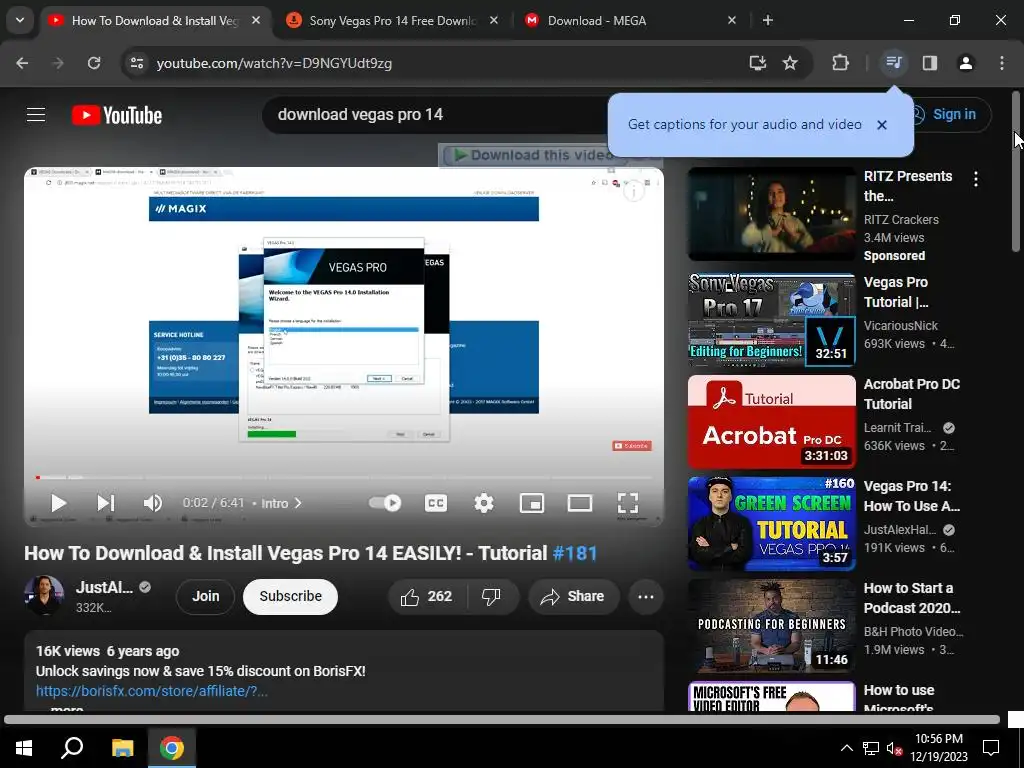Skip to the next video
The height and width of the screenshot is (768, 1024).
(106, 503)
